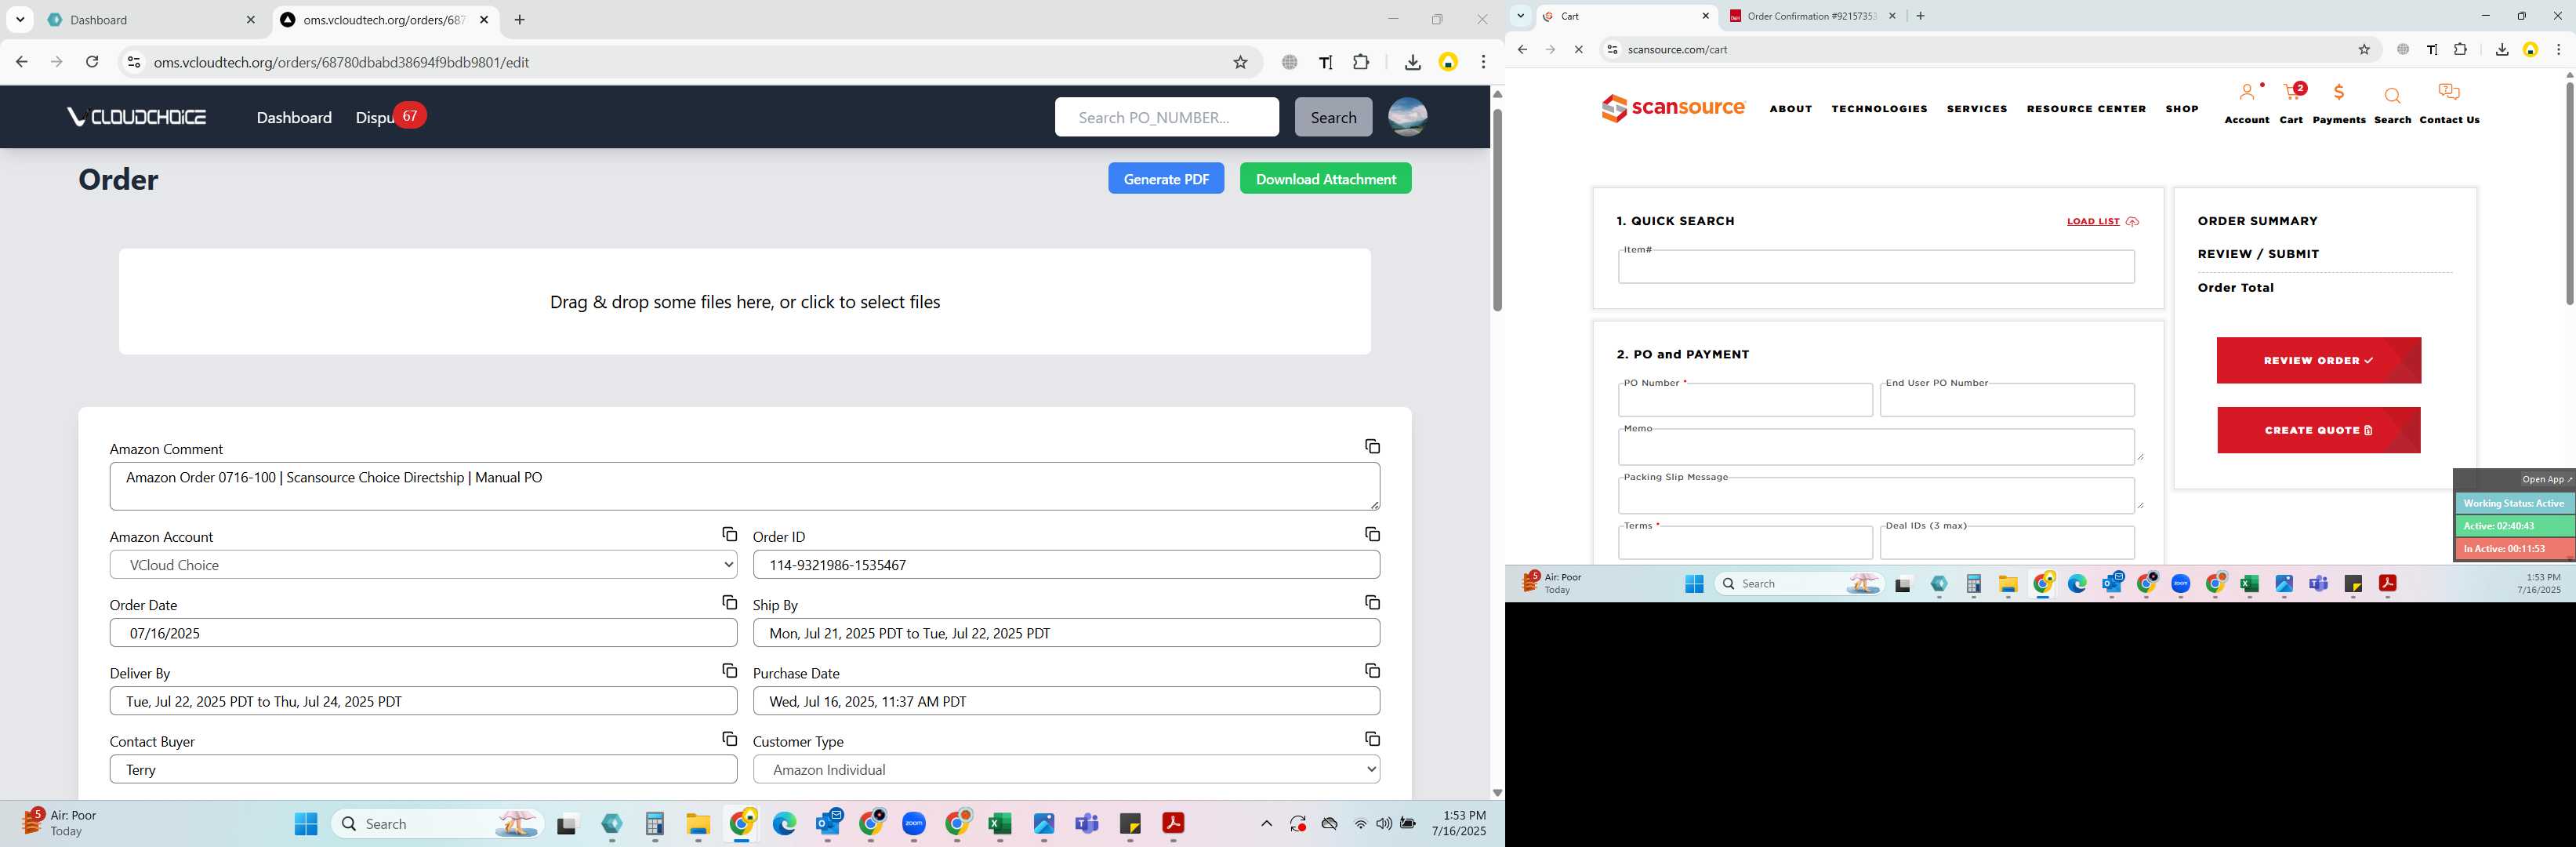Click the copy icon beside Order Date

tap(729, 602)
